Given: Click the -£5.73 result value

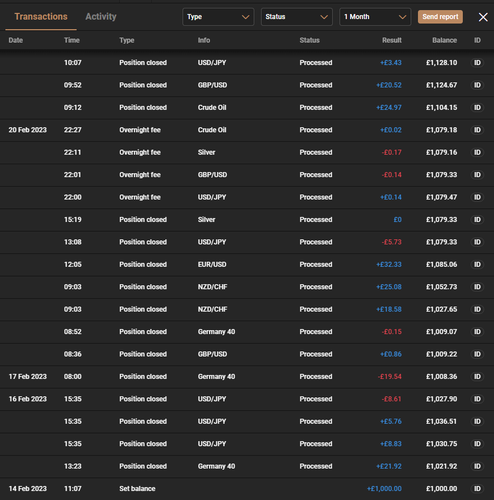Looking at the screenshot, I should click(392, 242).
